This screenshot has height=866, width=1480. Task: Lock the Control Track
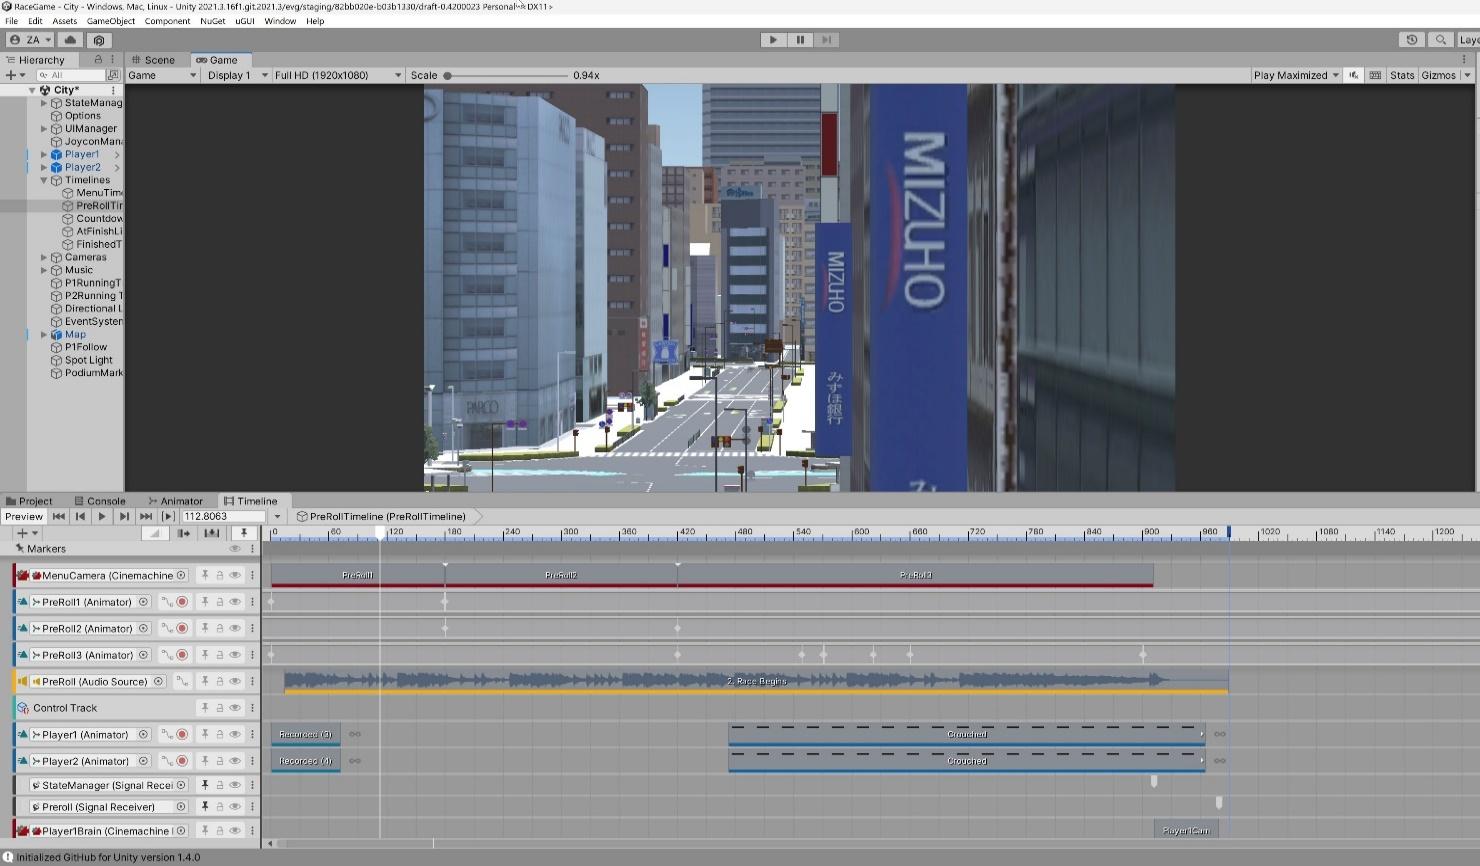pos(219,708)
